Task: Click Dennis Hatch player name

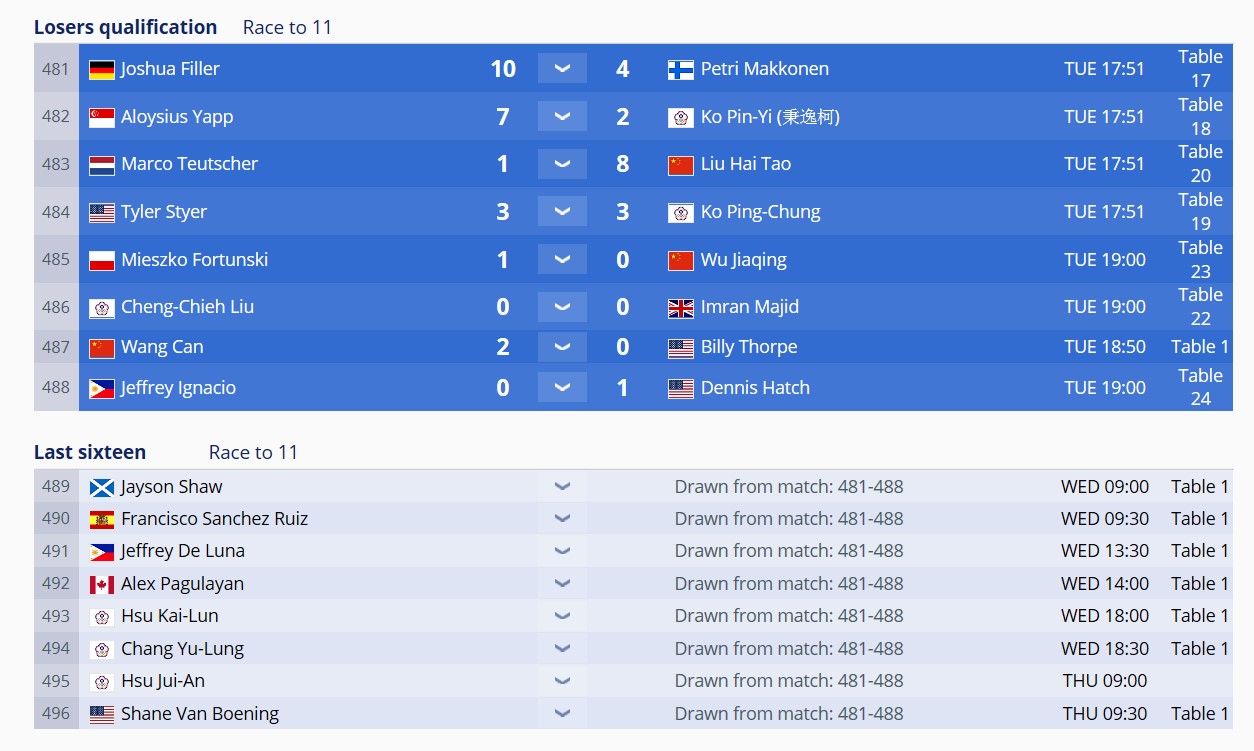Action: 755,388
